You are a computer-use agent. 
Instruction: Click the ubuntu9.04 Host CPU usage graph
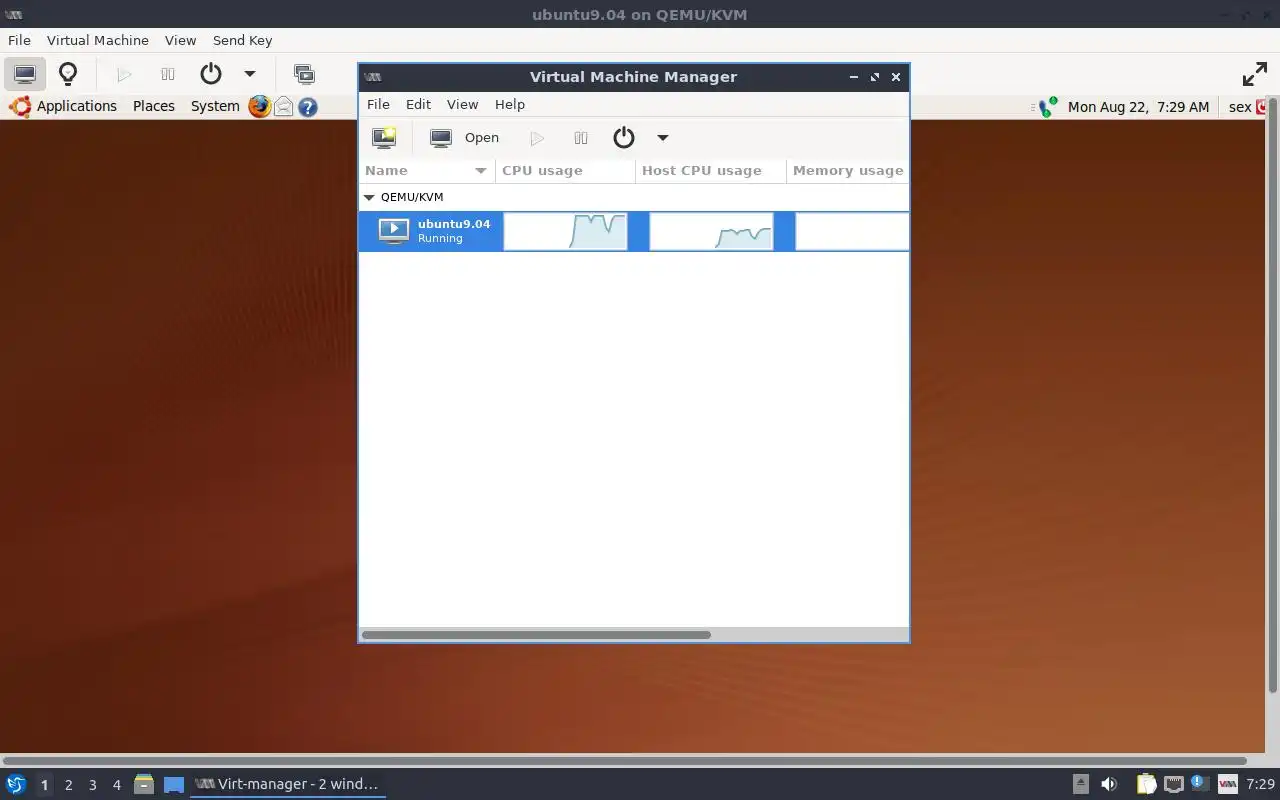click(x=712, y=231)
